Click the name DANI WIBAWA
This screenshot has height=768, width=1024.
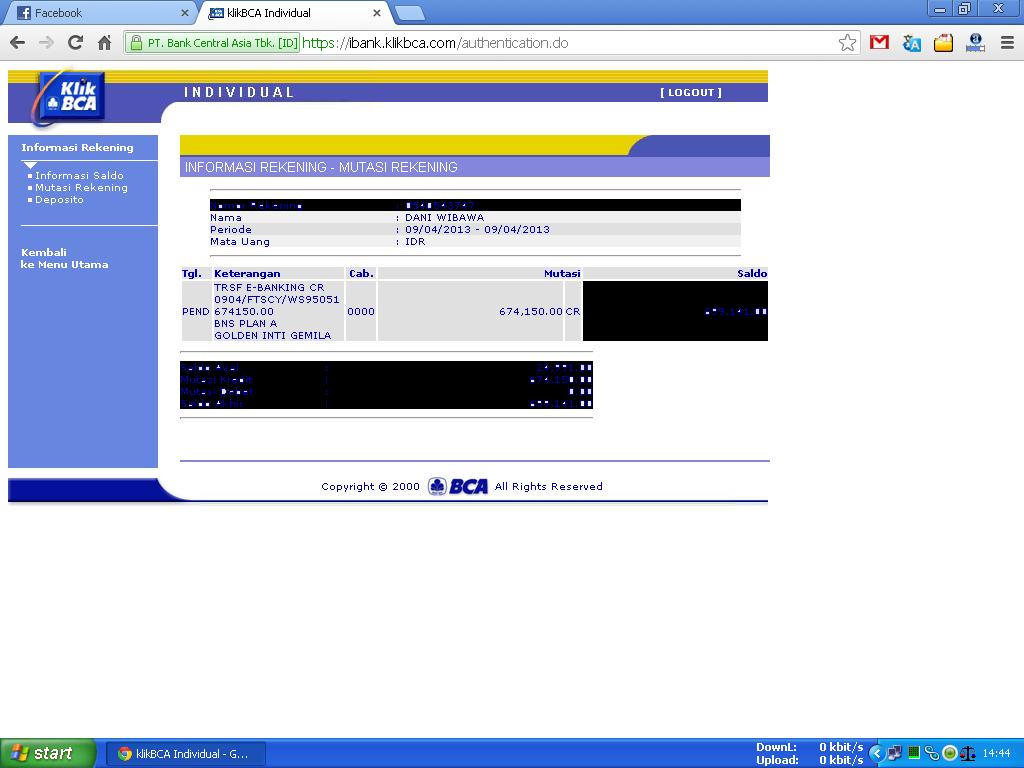click(445, 217)
